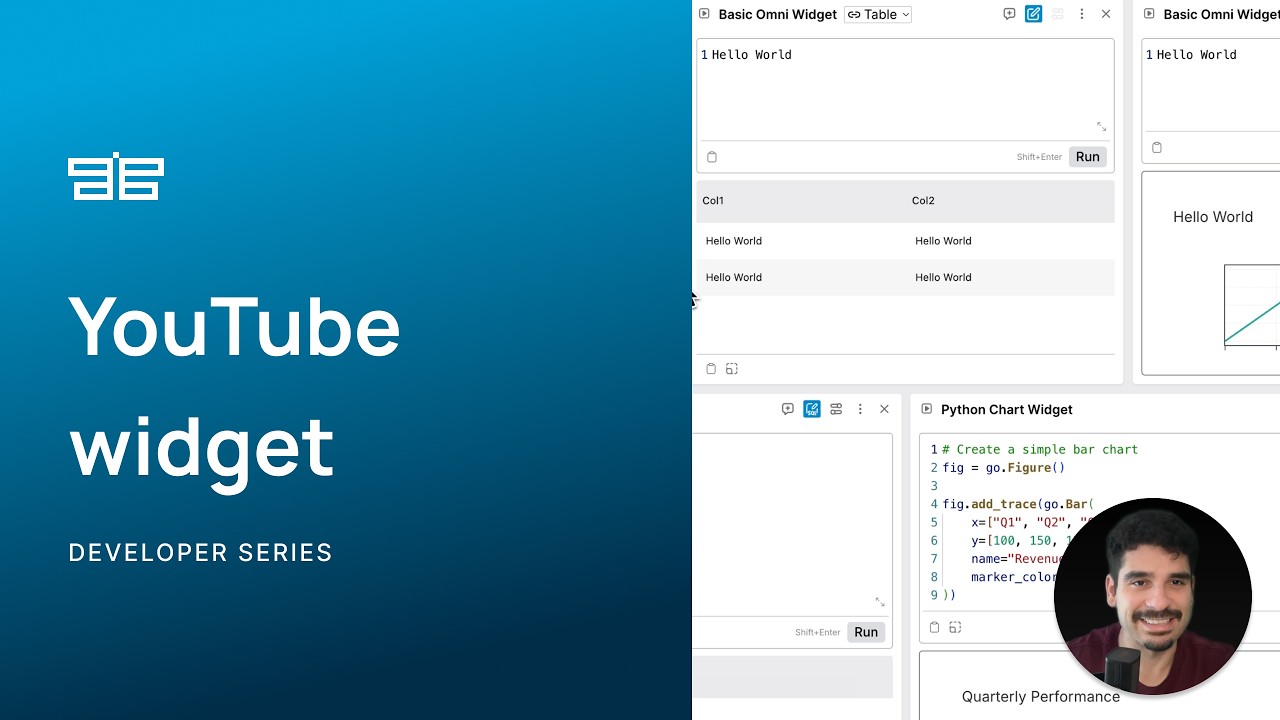1280x720 pixels.
Task: Select second-row Hello World cell under Col1
Action: coord(734,277)
